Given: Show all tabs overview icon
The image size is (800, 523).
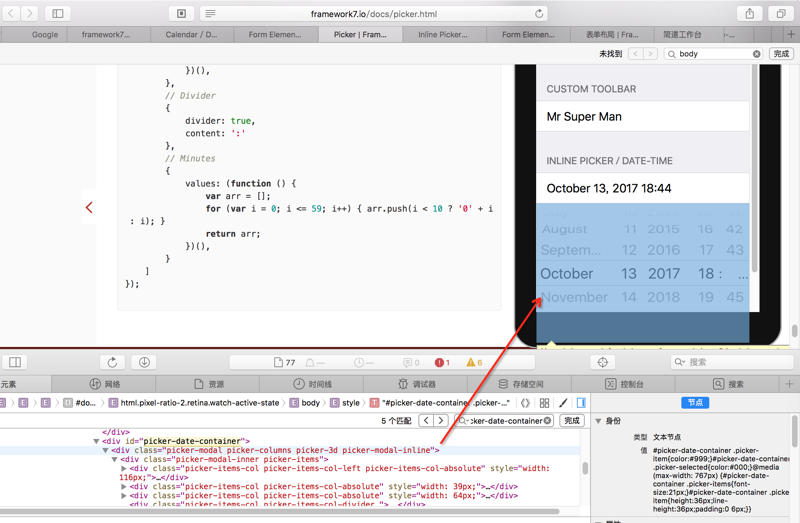Looking at the screenshot, I should [x=781, y=13].
